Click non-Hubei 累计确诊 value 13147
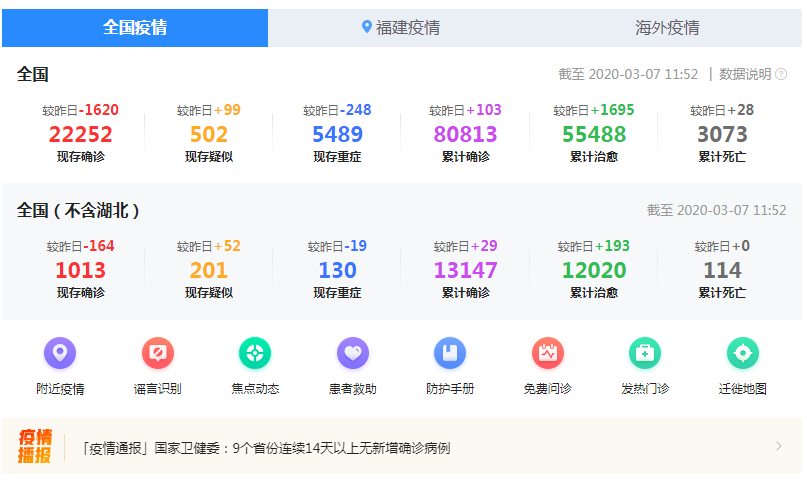Screen dimensions: 807x482 pos(465,271)
